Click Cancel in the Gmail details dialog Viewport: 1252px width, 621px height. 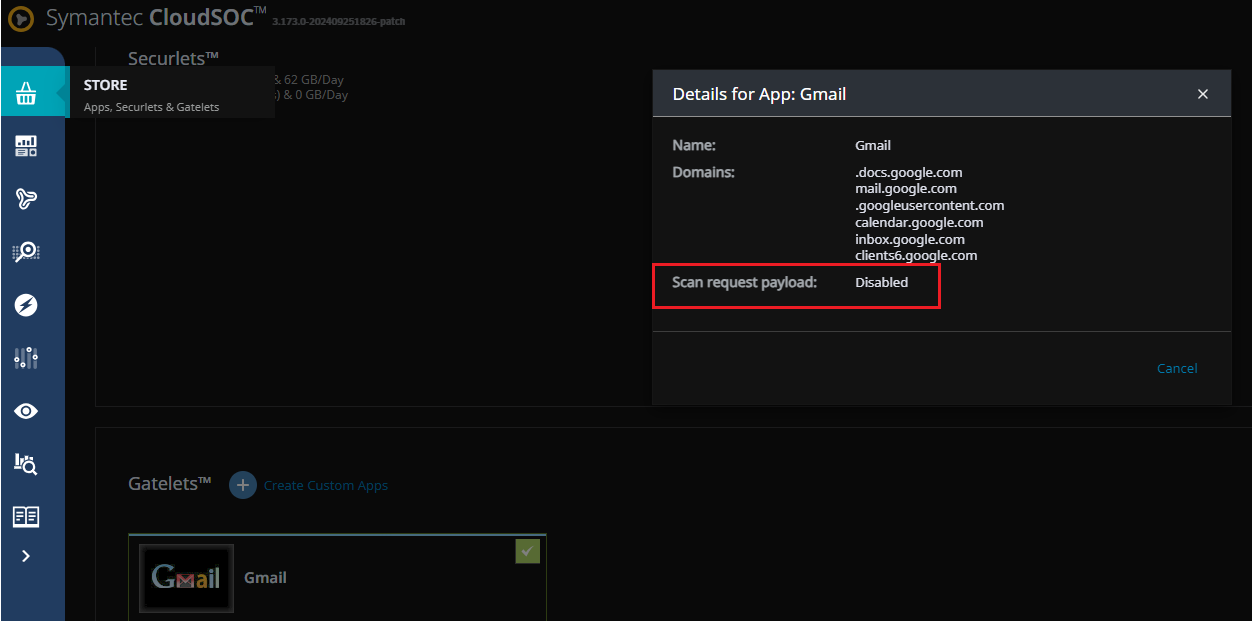[x=1177, y=368]
